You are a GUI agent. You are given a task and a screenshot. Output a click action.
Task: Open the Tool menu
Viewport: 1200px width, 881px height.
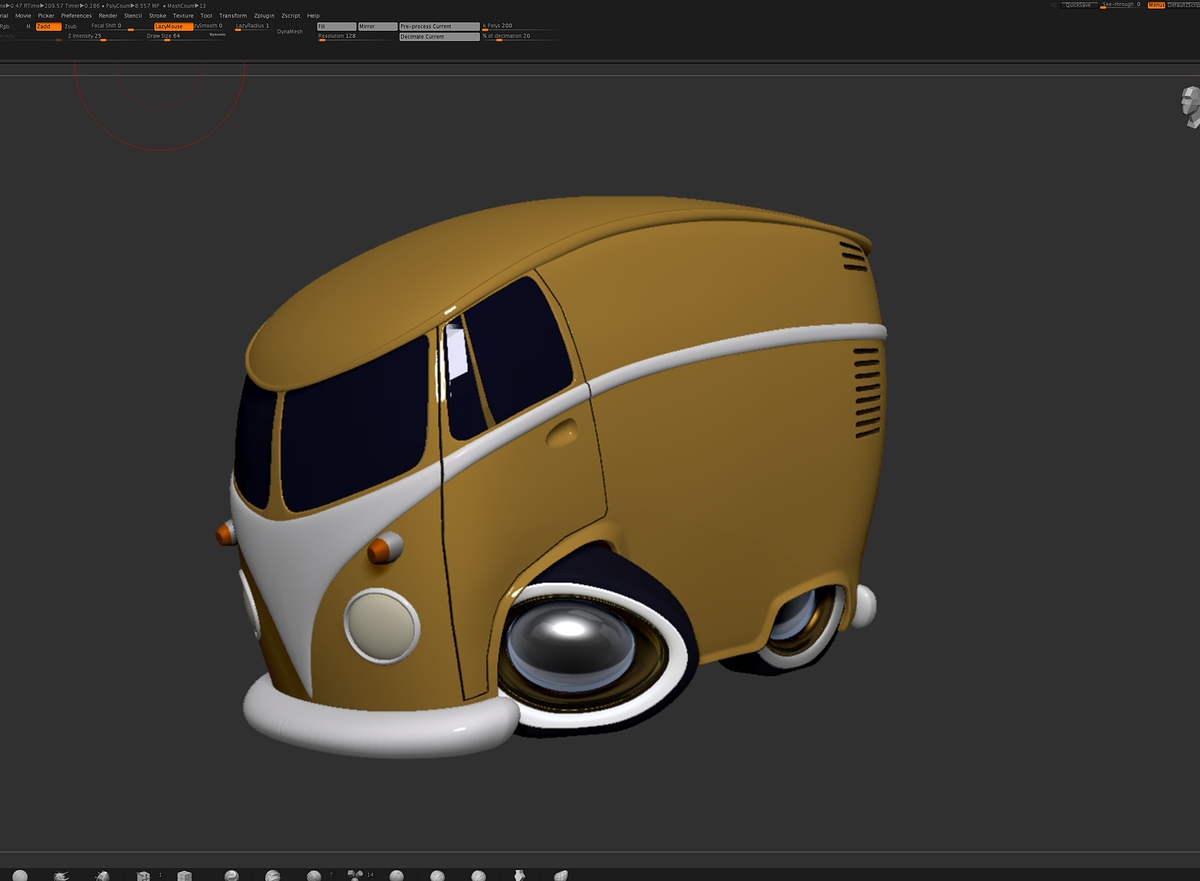pyautogui.click(x=206, y=16)
